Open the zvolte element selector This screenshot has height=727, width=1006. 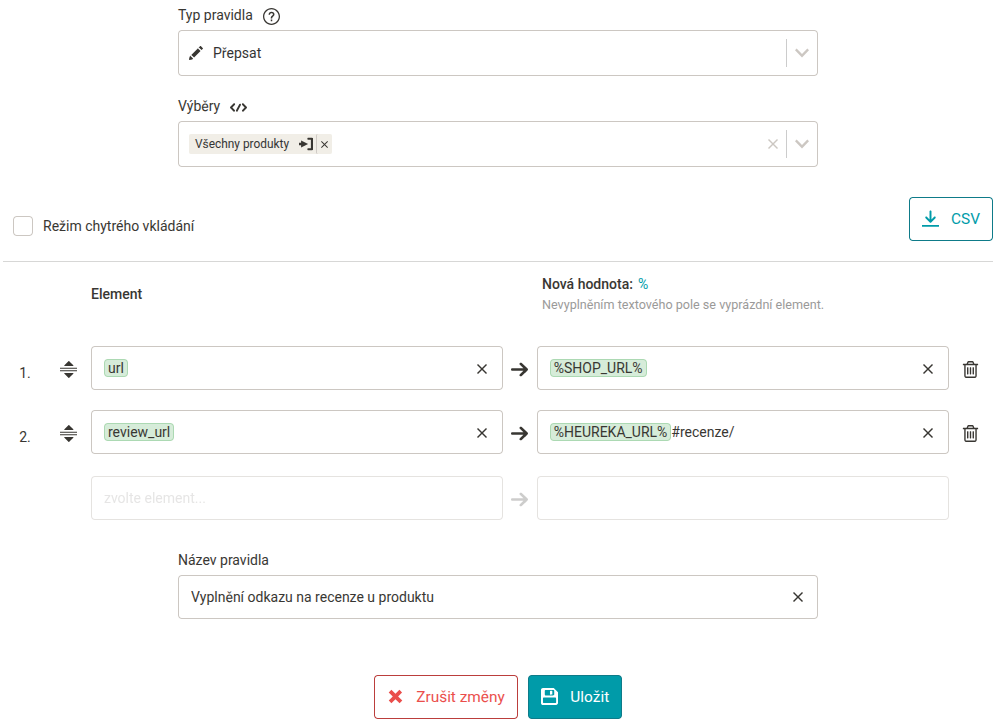pyautogui.click(x=296, y=498)
